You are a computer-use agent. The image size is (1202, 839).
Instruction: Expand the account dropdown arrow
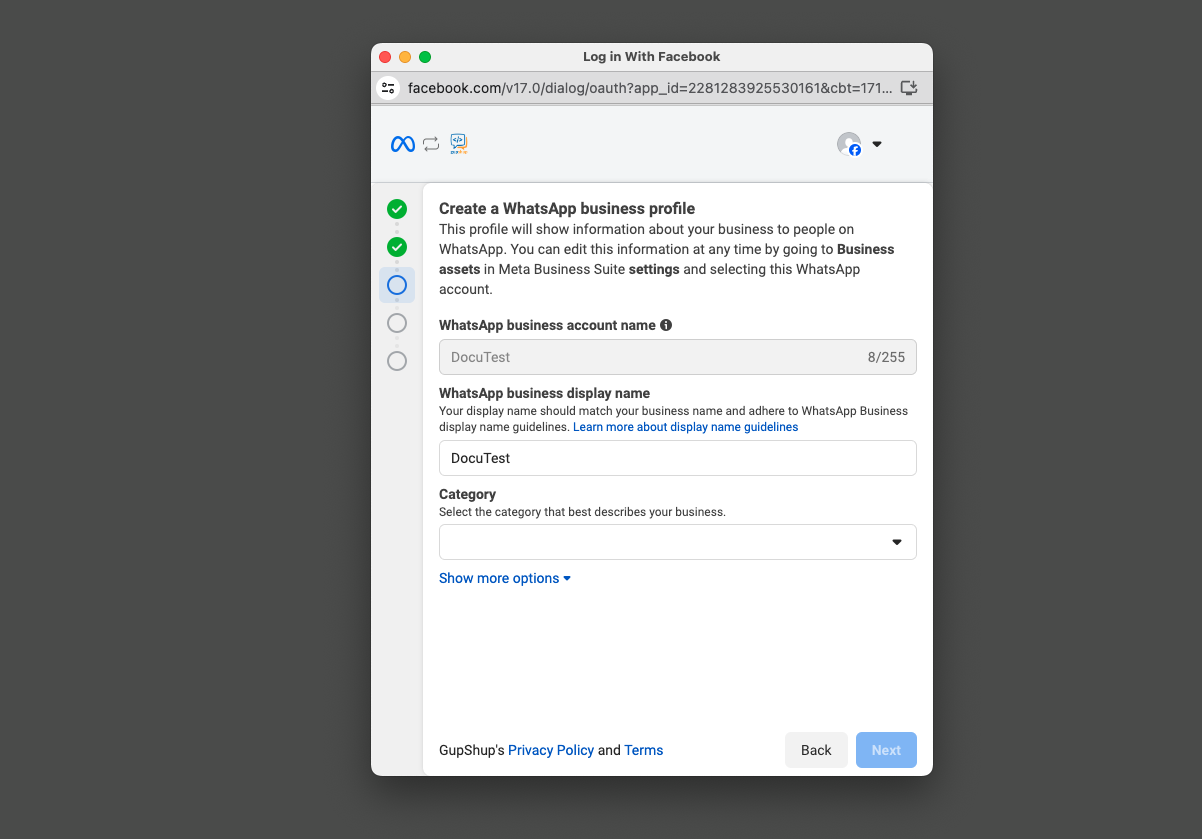(877, 144)
